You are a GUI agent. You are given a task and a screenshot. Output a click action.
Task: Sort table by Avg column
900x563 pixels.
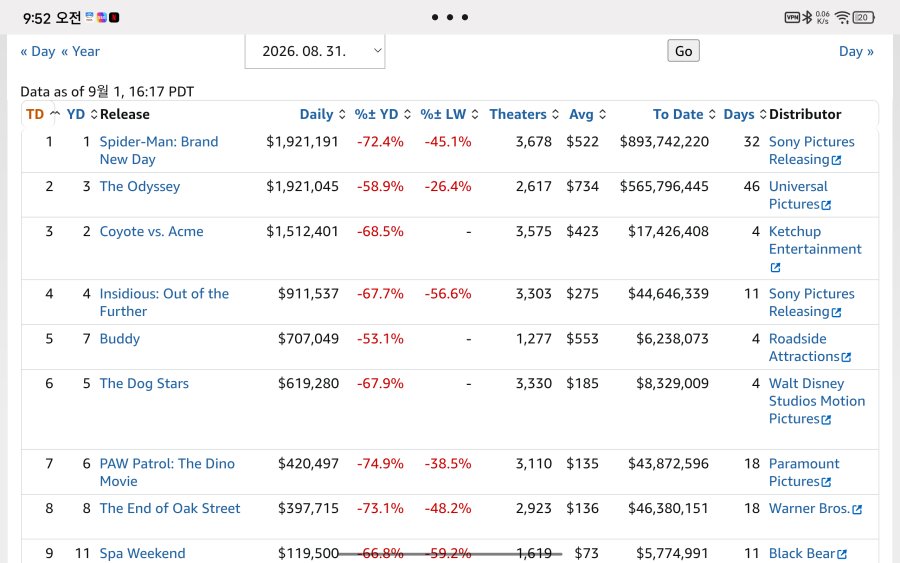click(x=587, y=114)
